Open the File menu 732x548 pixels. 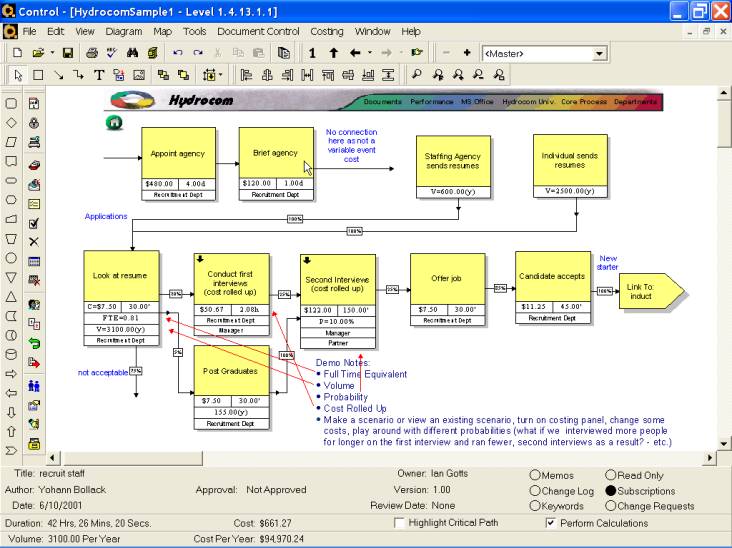29,32
